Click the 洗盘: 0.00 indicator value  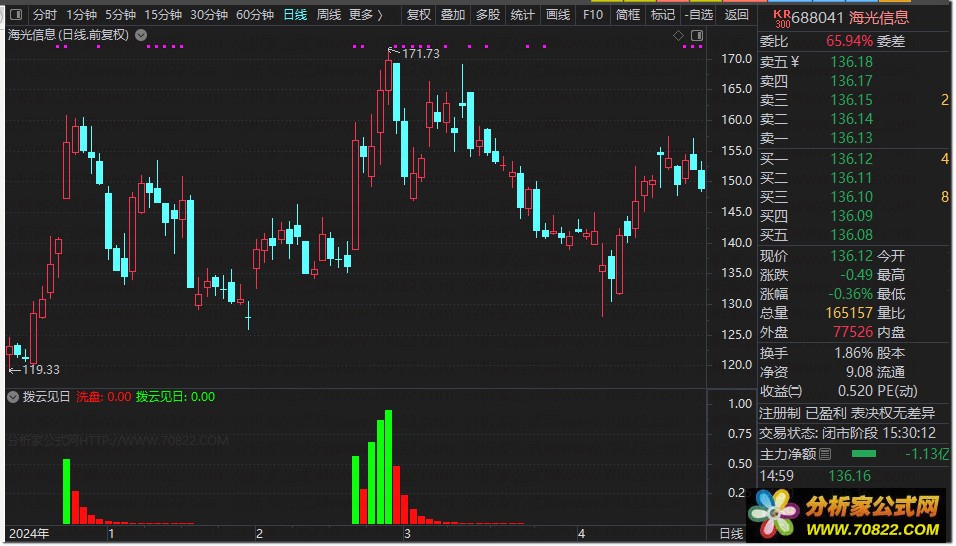click(104, 397)
